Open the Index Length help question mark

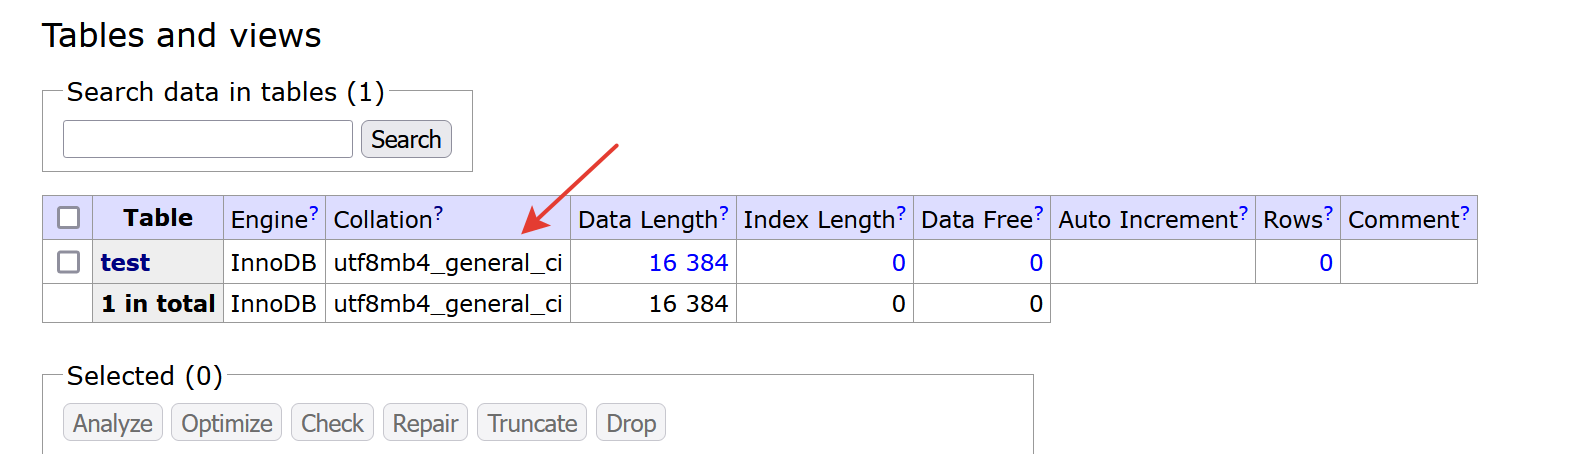pyautogui.click(x=901, y=213)
